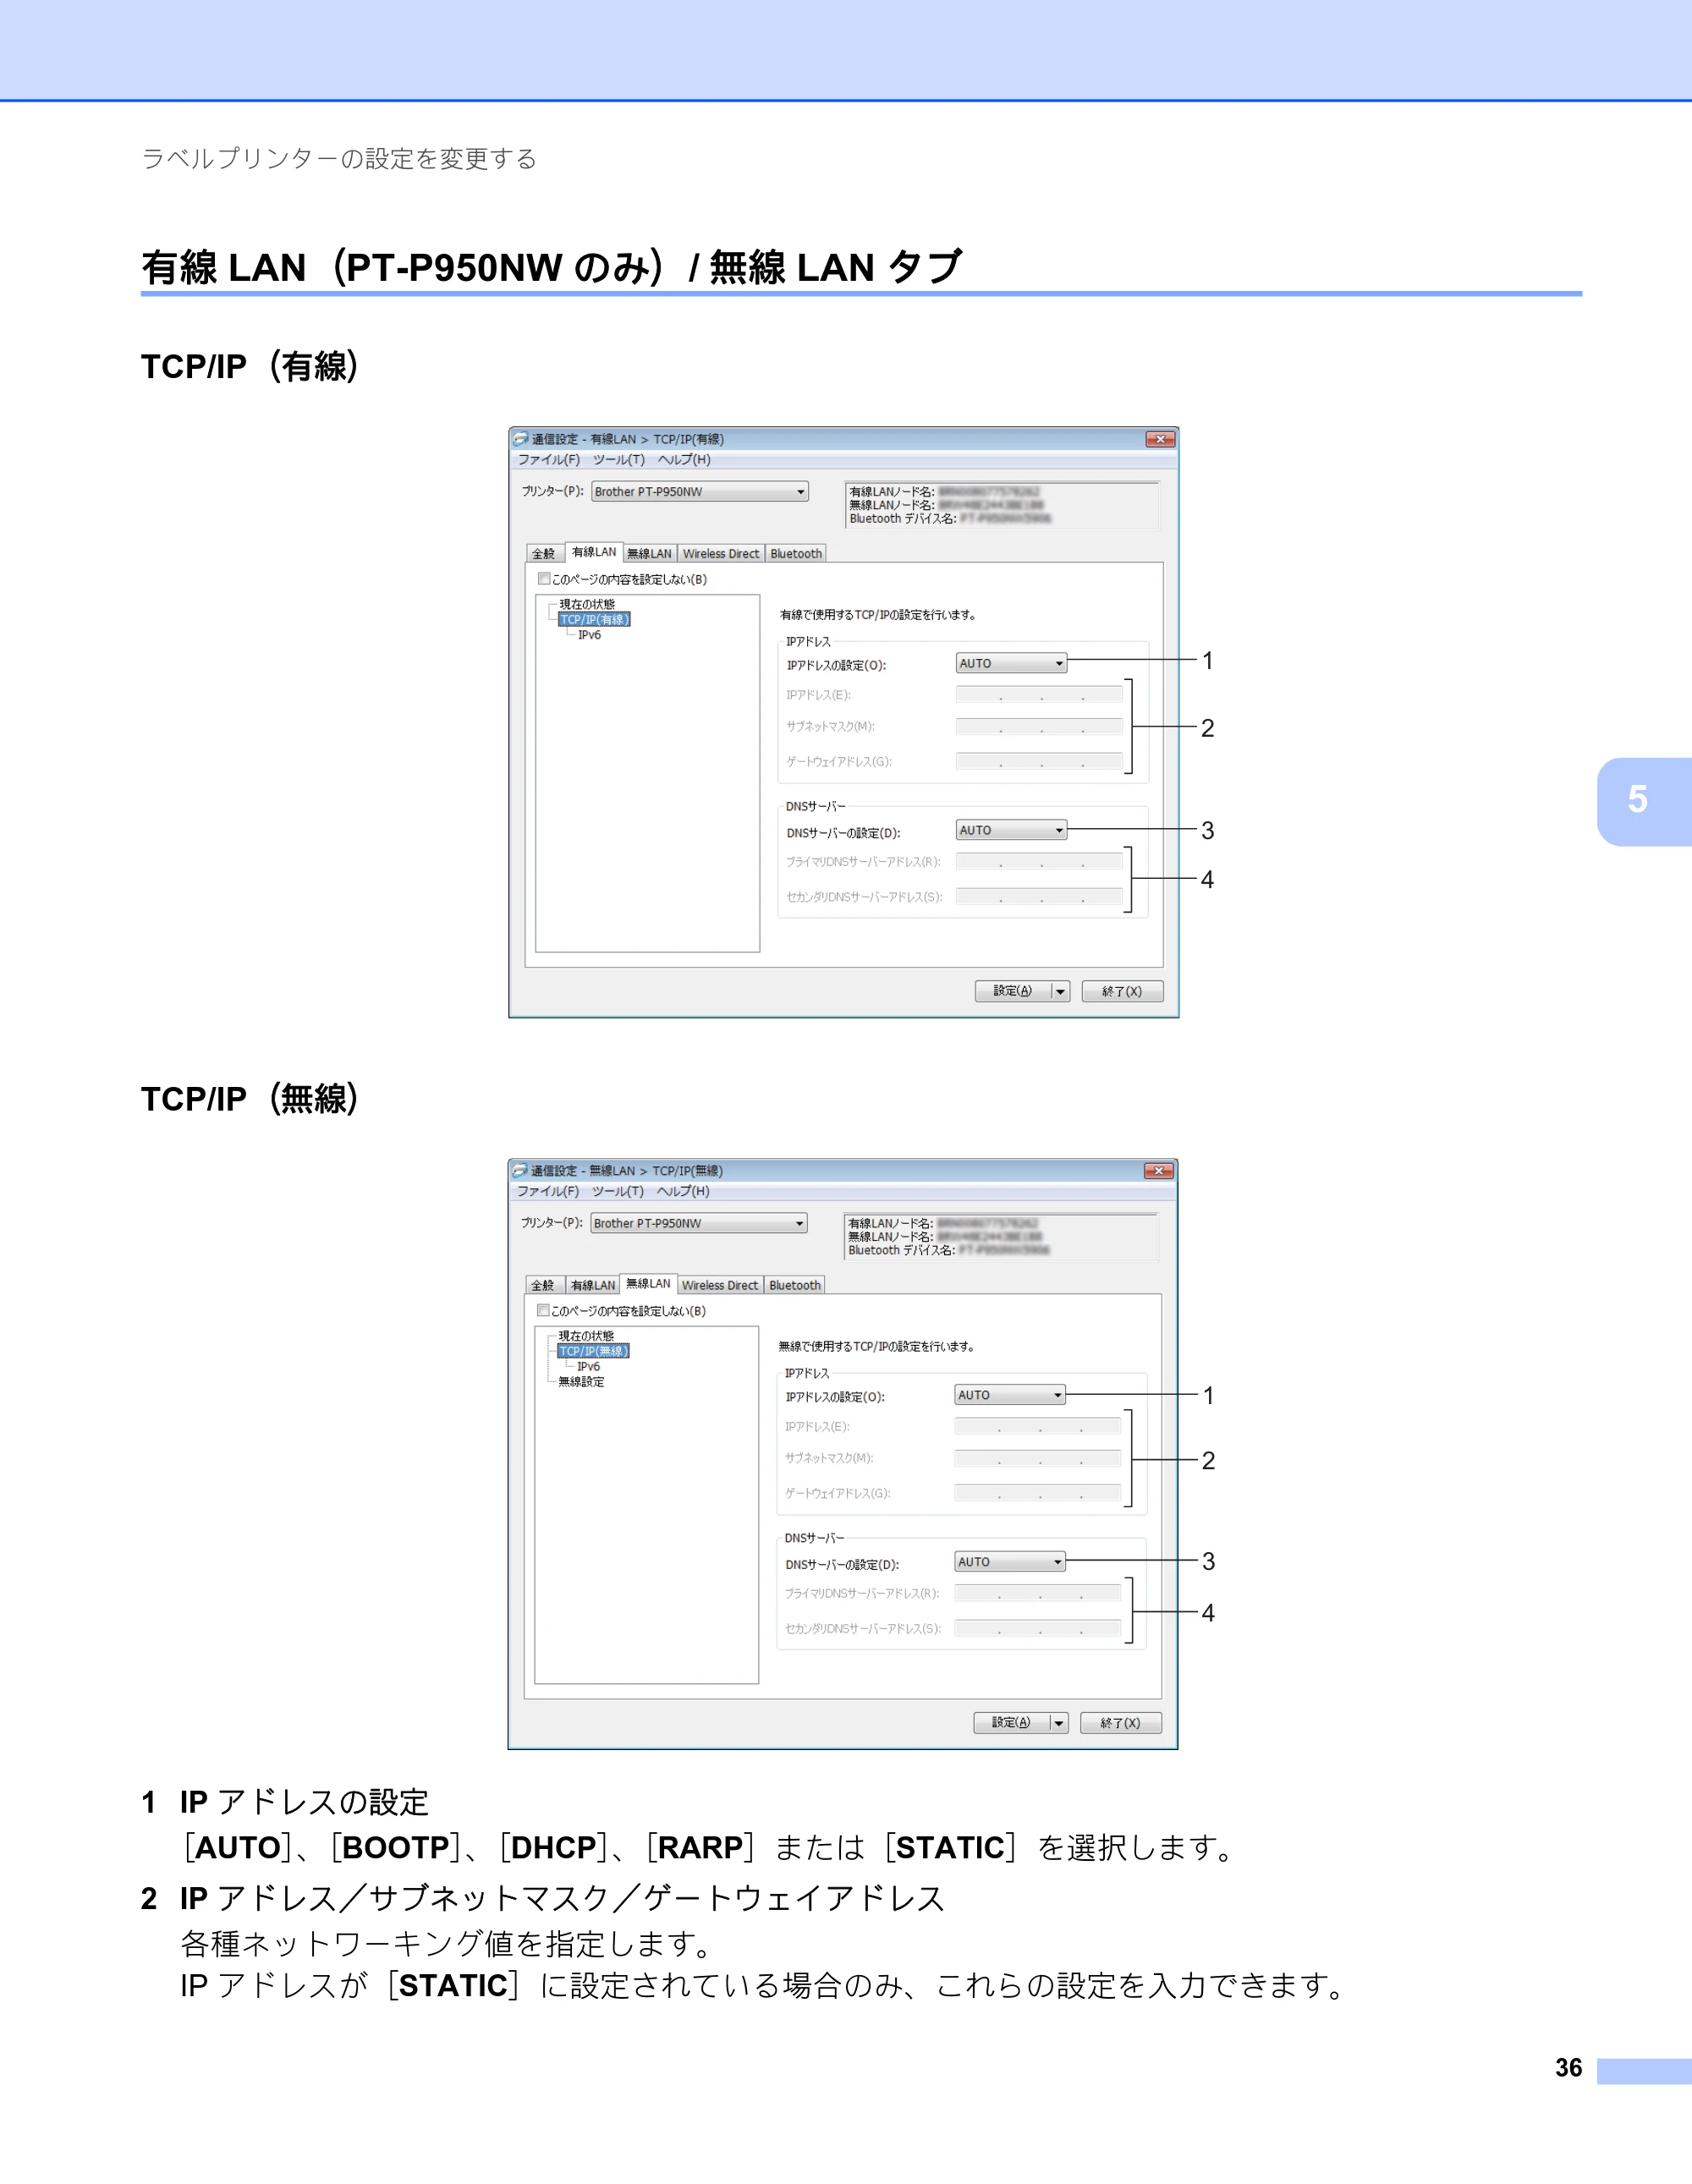Open printer dropdown in the wireless LAN dialog
Image resolution: width=1692 pixels, height=2184 pixels.
[699, 1224]
